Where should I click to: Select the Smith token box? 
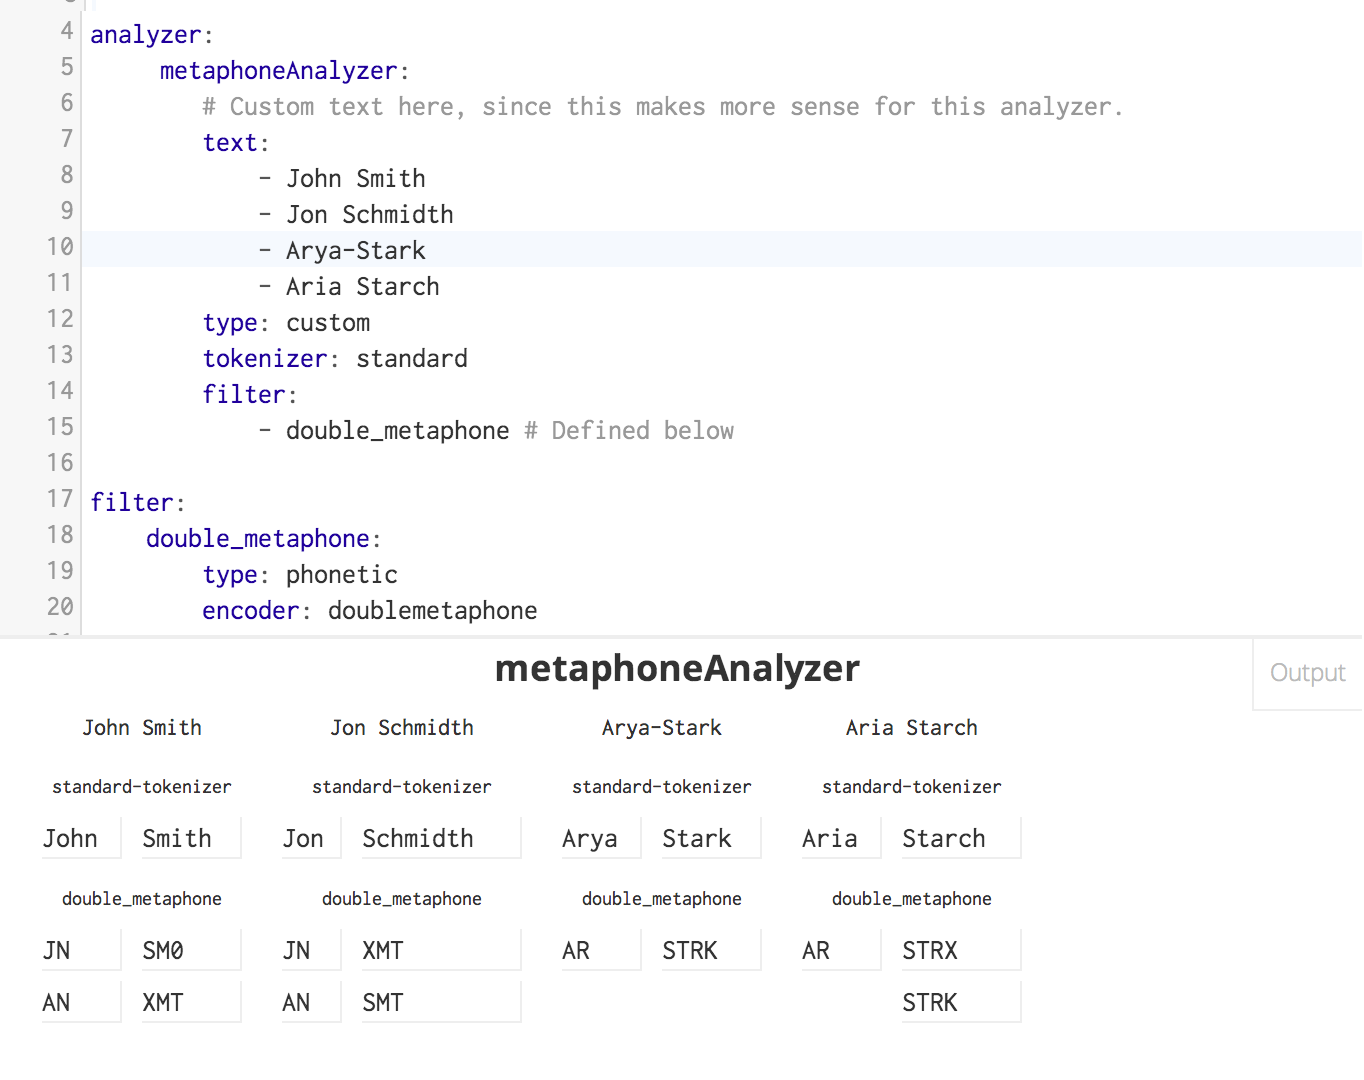click(x=176, y=838)
